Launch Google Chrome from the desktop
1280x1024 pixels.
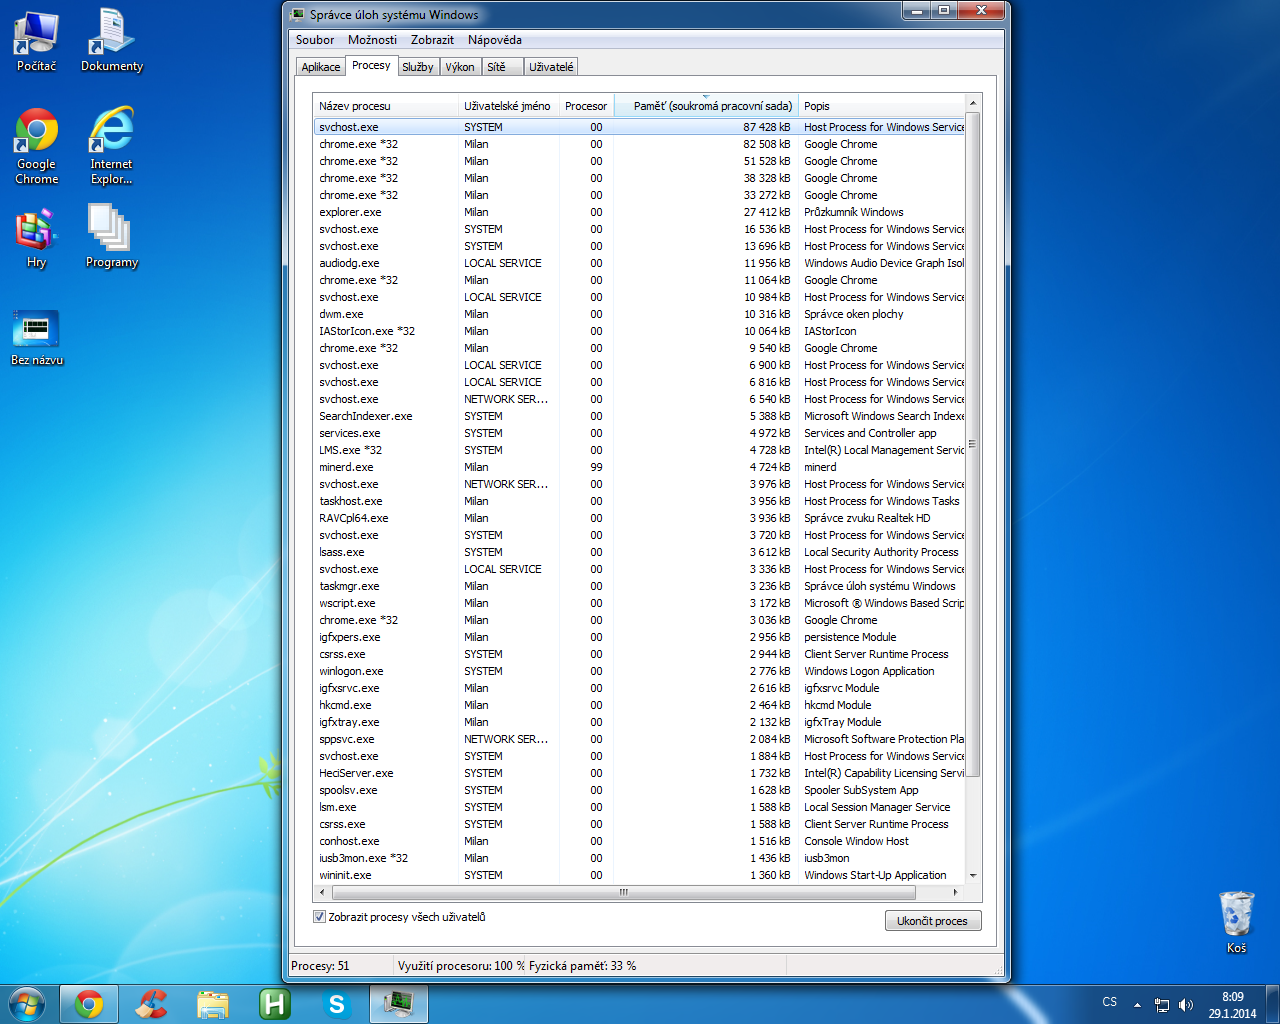click(37, 146)
